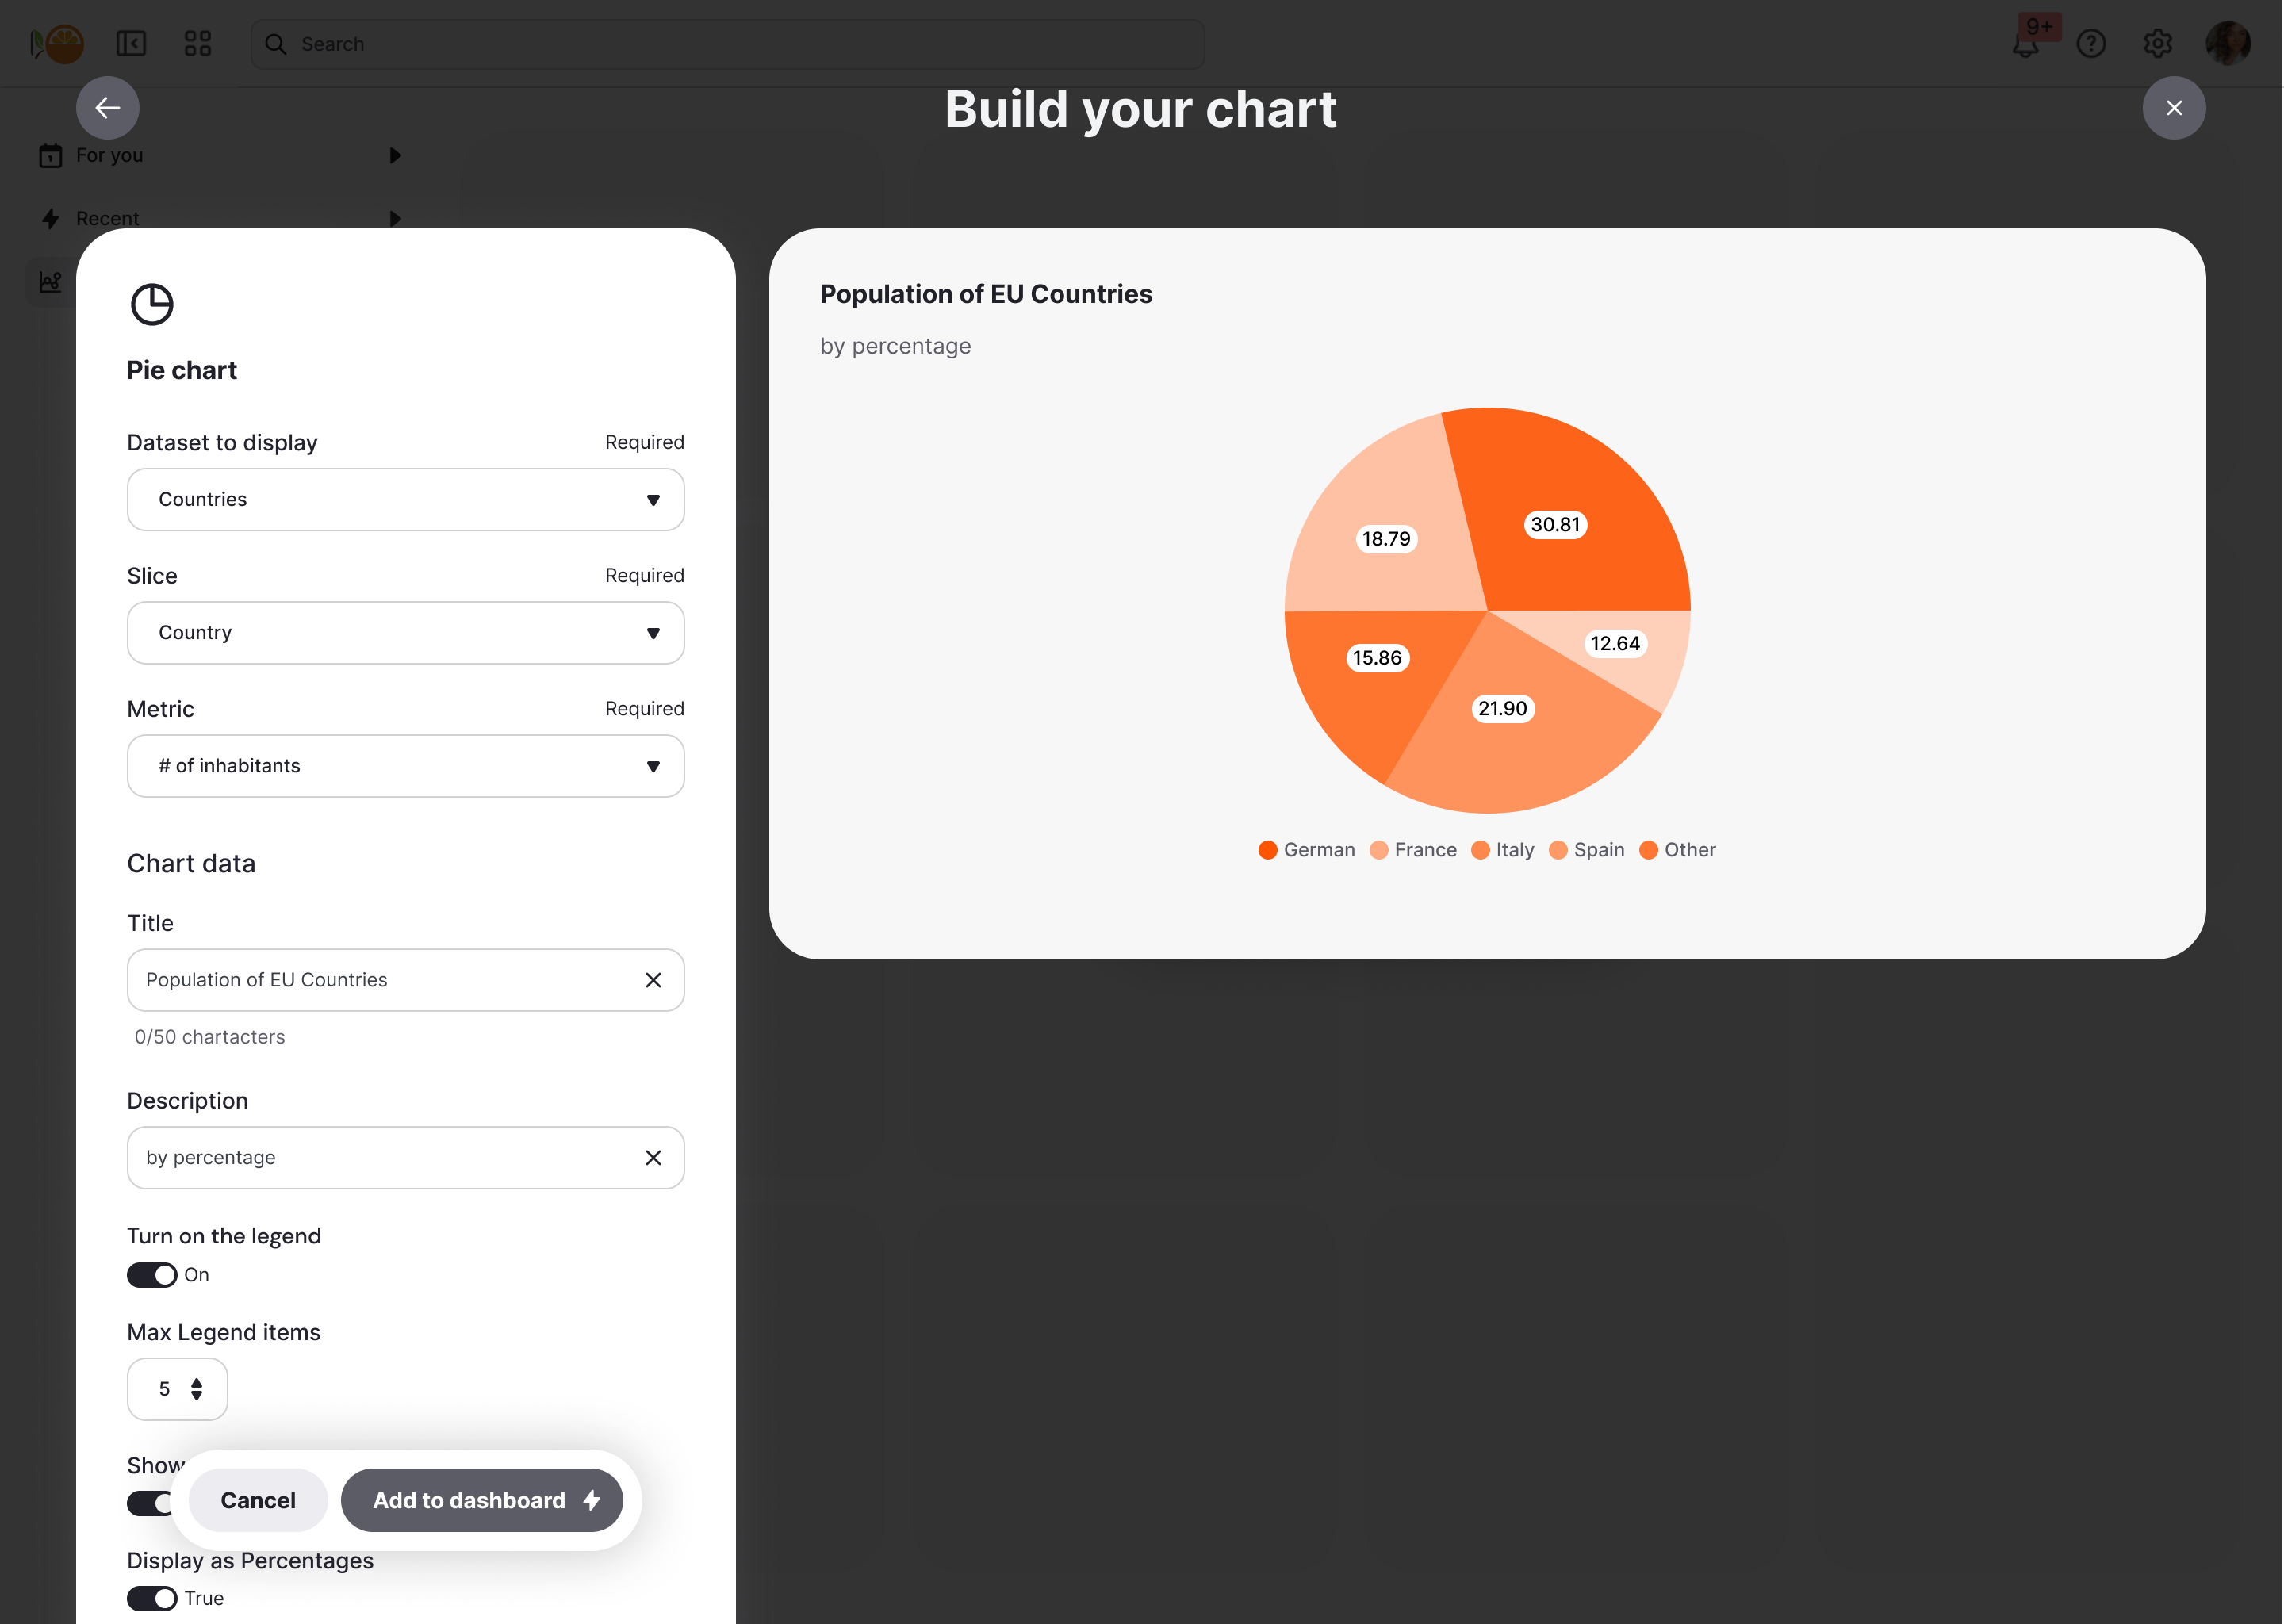This screenshot has height=1624, width=2284.
Task: Open the settings gear icon
Action: pyautogui.click(x=2157, y=44)
